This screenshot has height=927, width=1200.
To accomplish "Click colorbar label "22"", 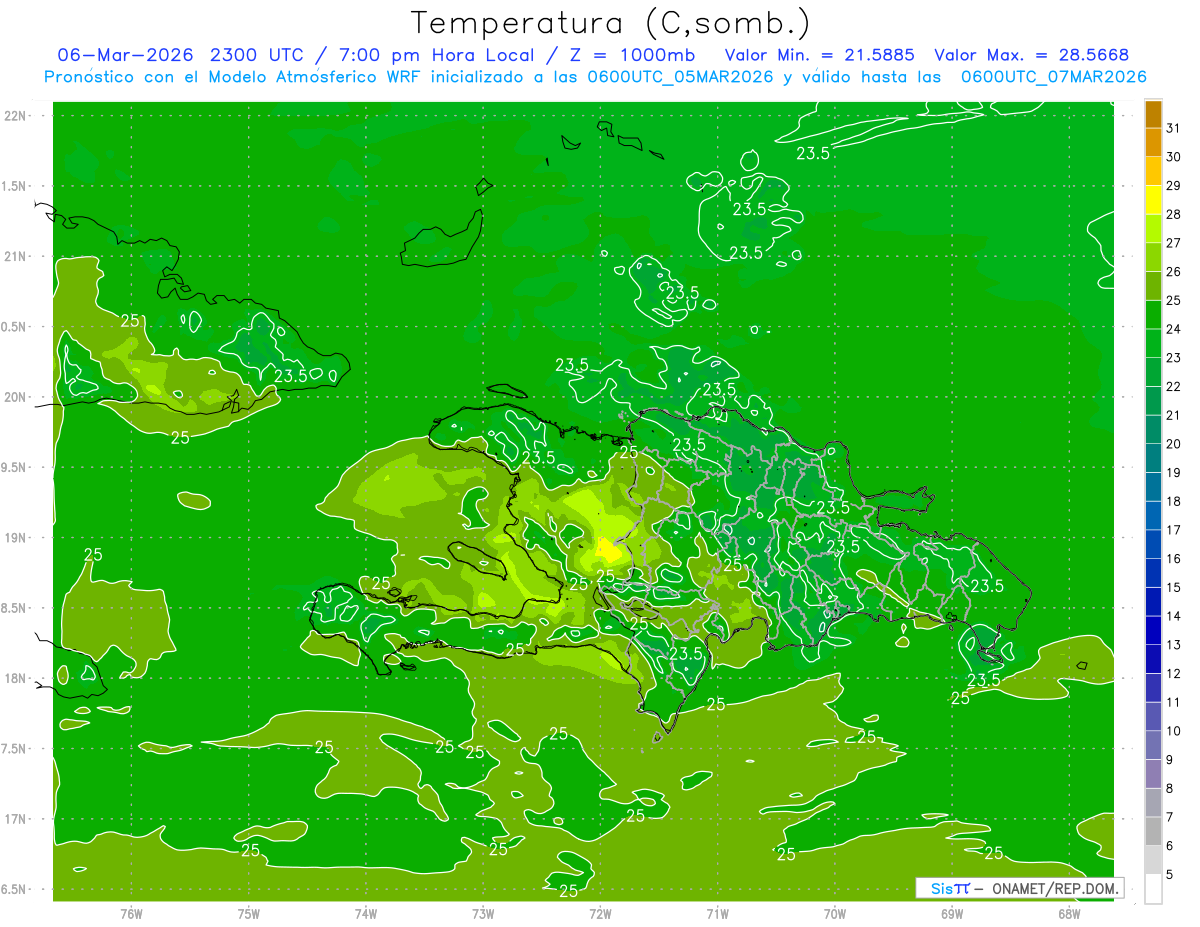I will click(x=1174, y=386).
